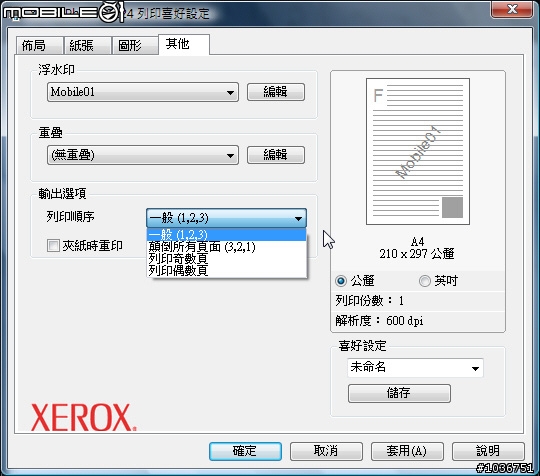This screenshot has height=476, width=540.
Task: Click 編輯 button for 重疊
Action: pyautogui.click(x=276, y=155)
